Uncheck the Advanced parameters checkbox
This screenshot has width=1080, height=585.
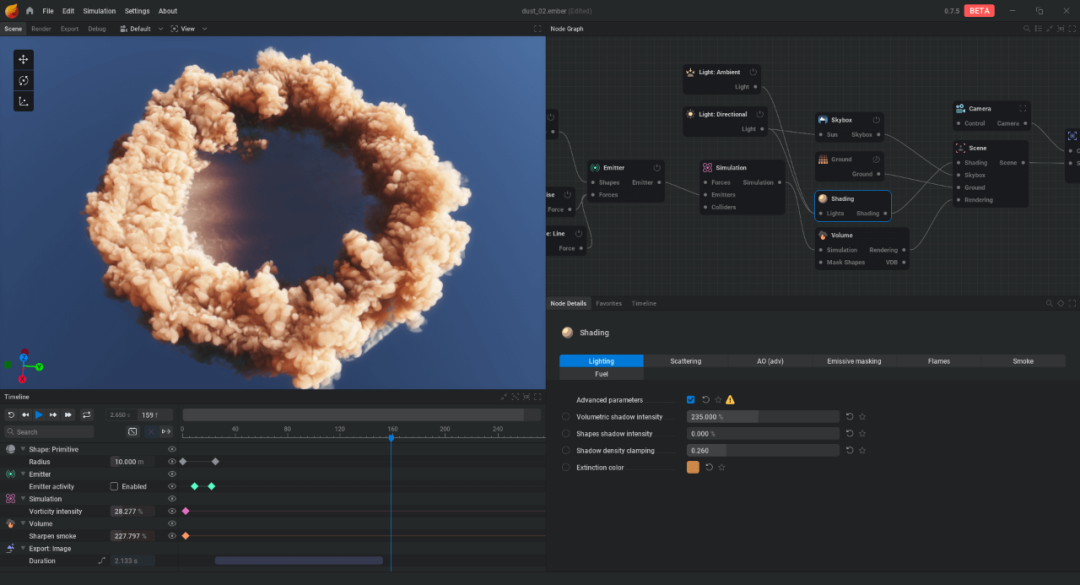690,399
